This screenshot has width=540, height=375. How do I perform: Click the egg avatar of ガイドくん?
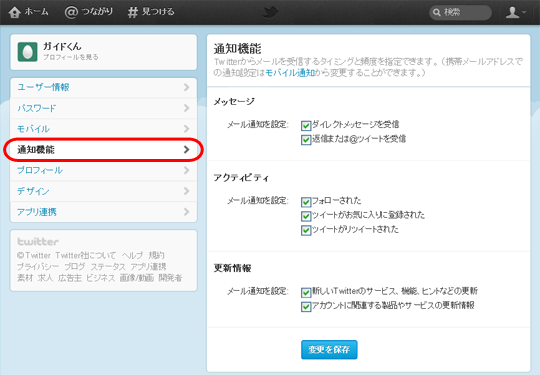[x=28, y=52]
